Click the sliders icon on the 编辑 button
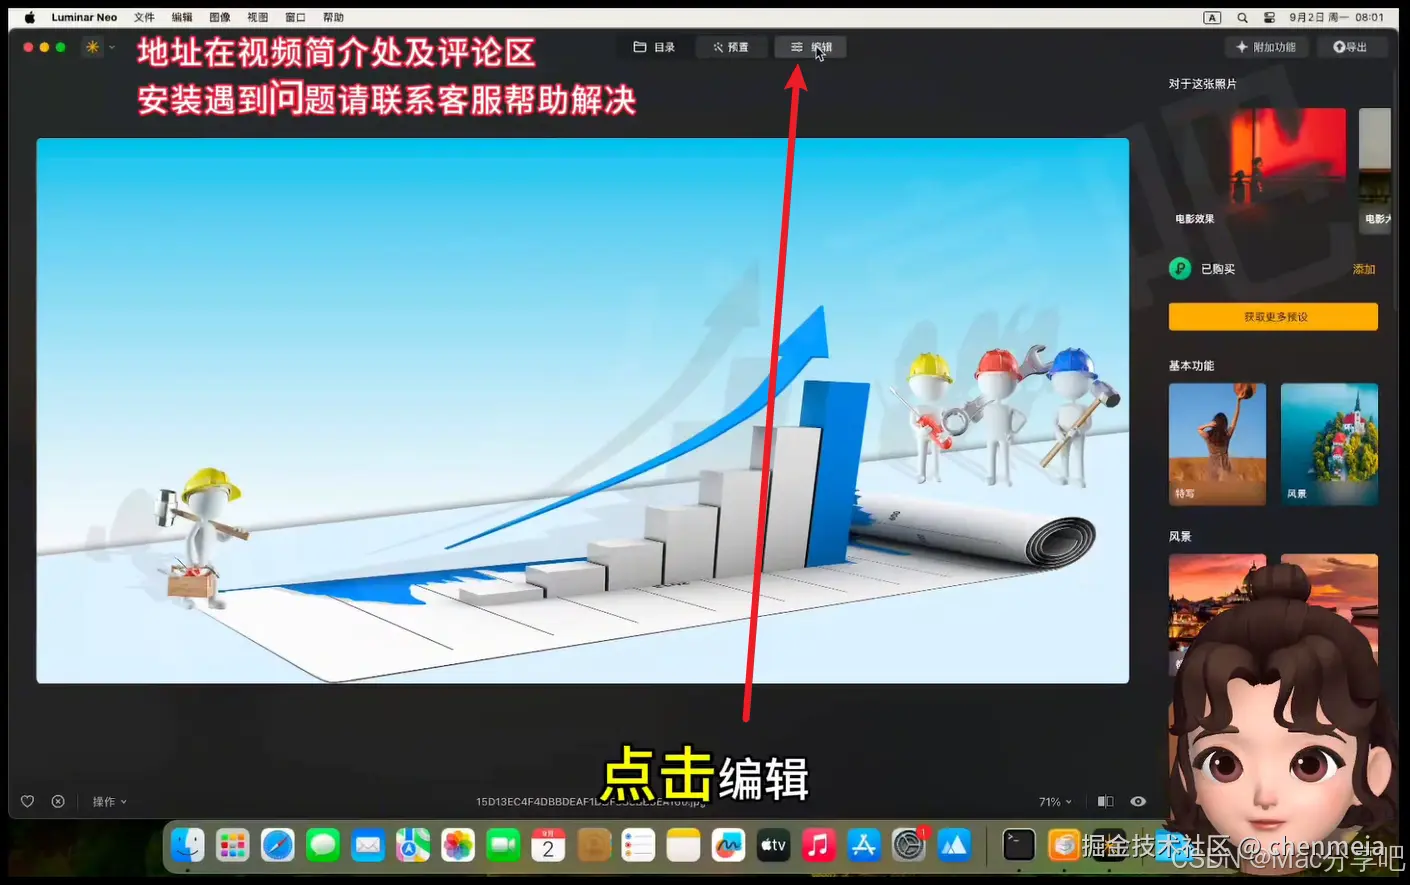1410x885 pixels. click(796, 46)
